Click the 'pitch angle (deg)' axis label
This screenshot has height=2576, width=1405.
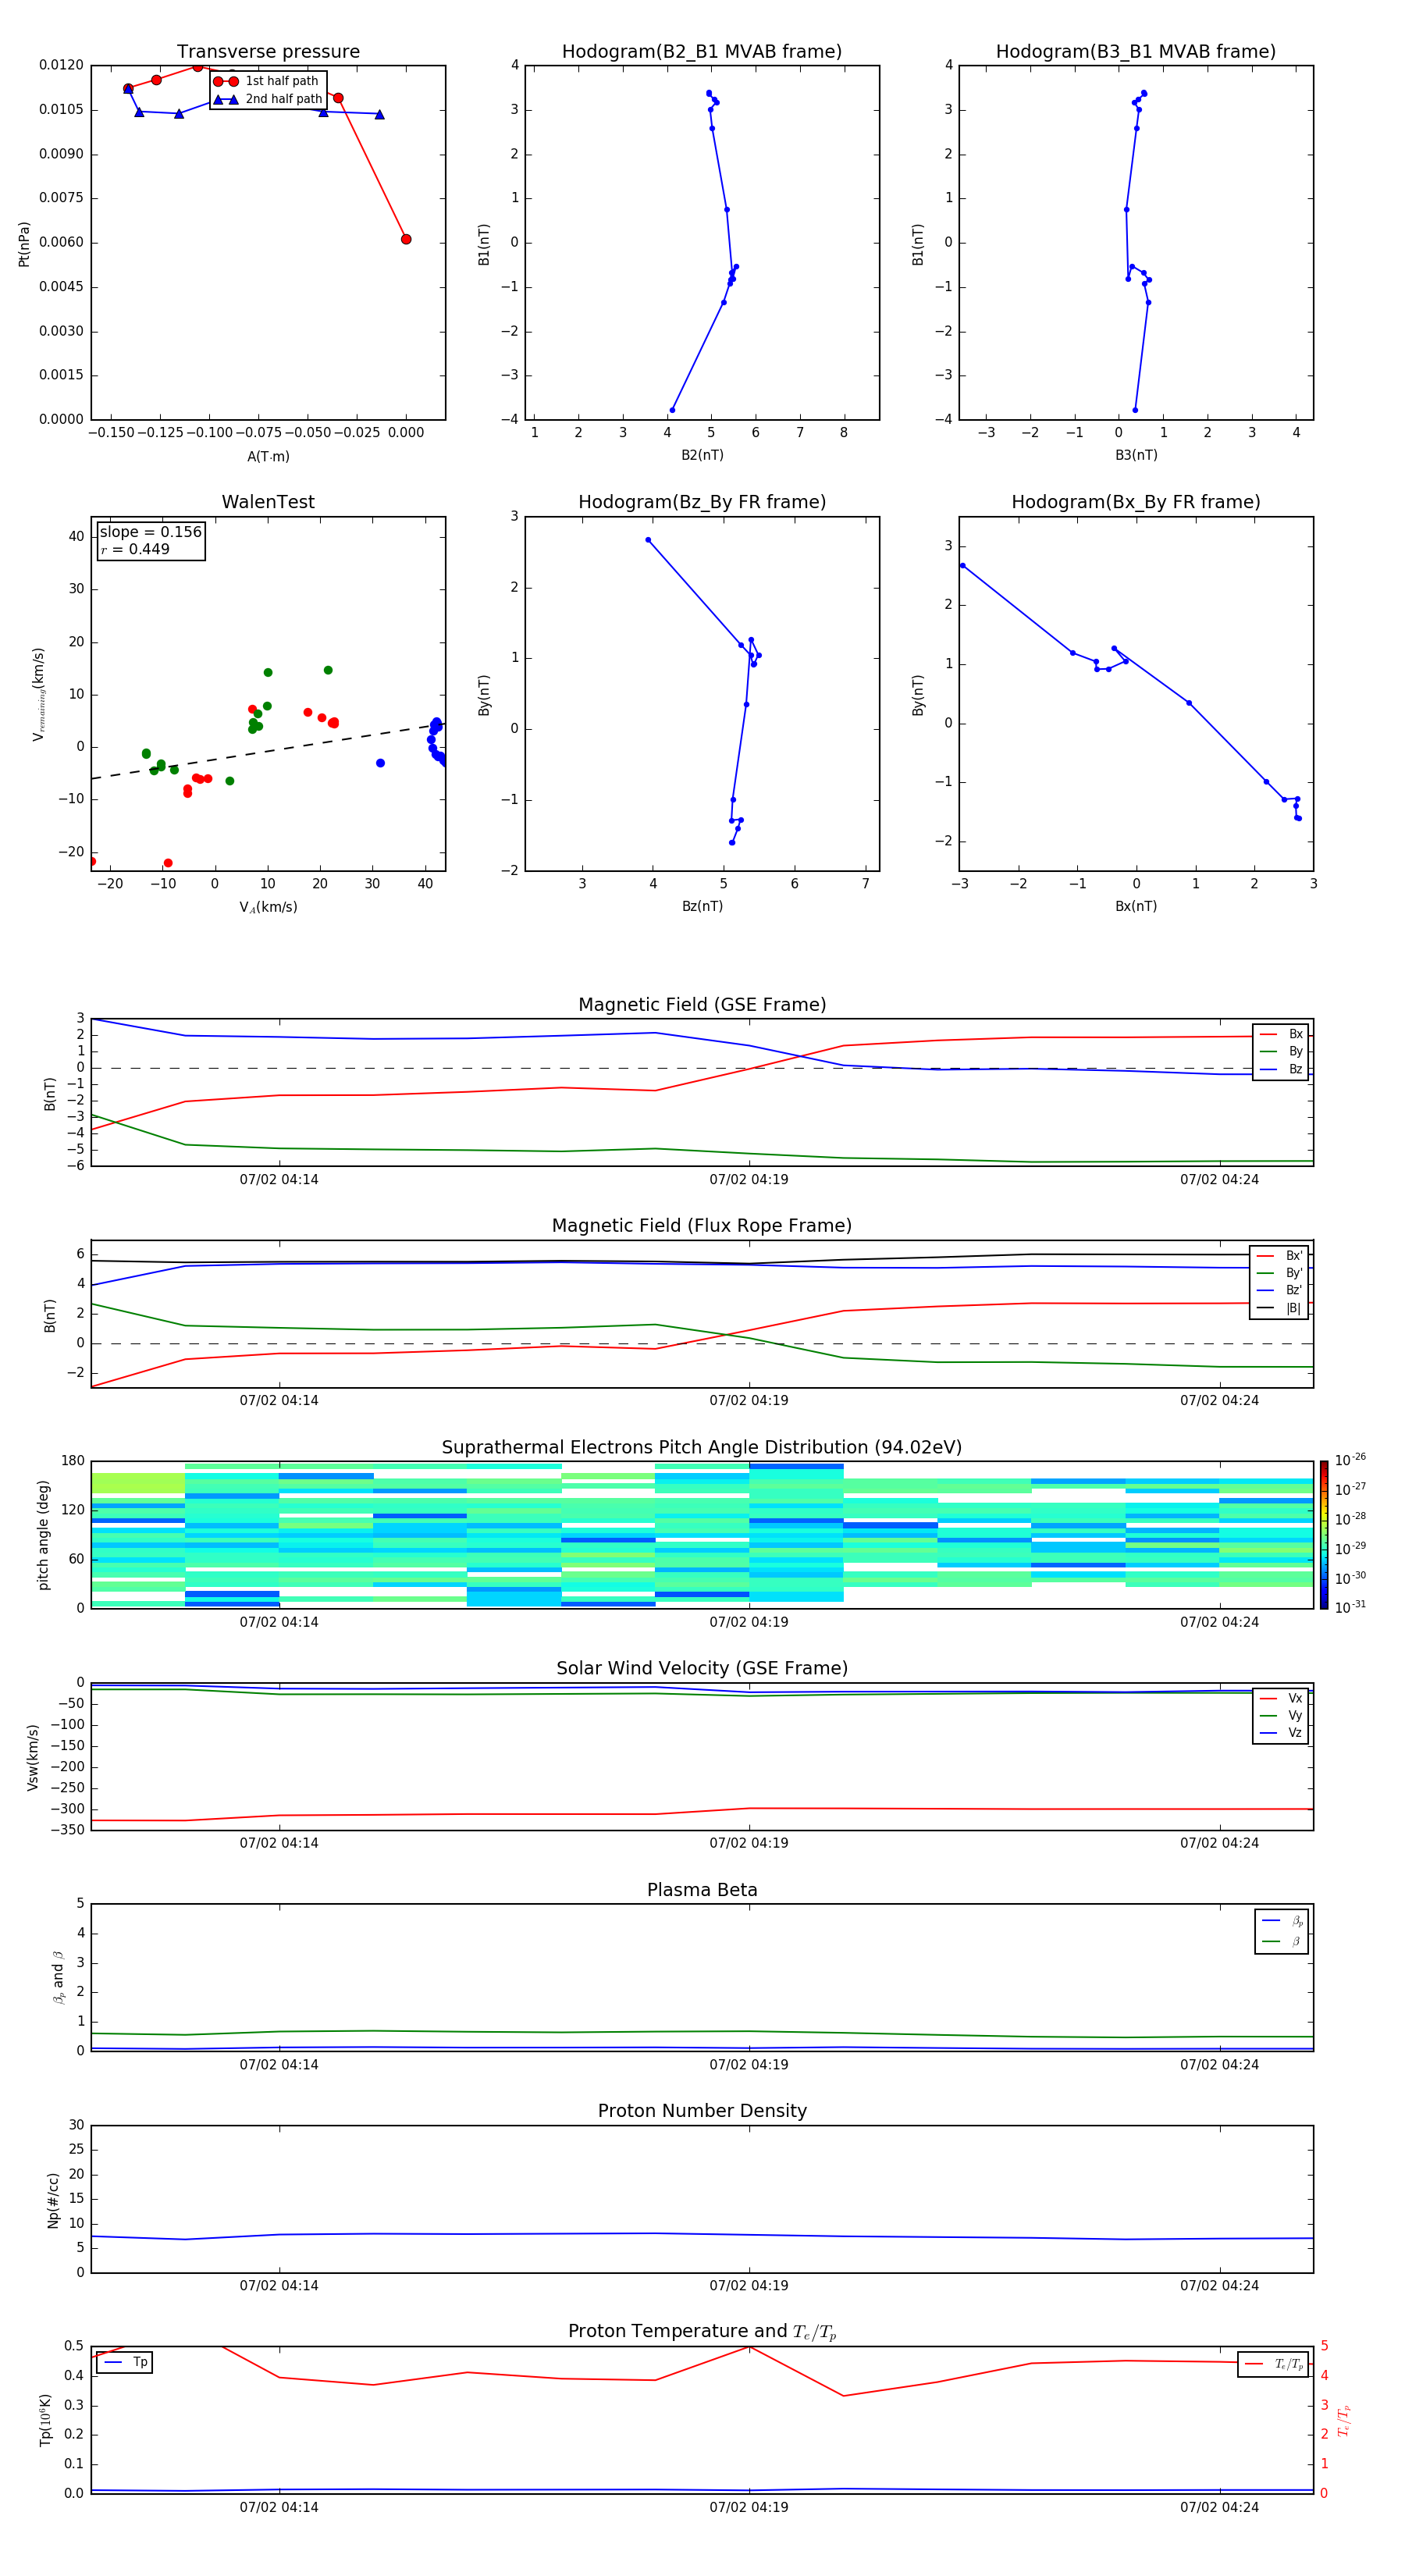[43, 1535]
